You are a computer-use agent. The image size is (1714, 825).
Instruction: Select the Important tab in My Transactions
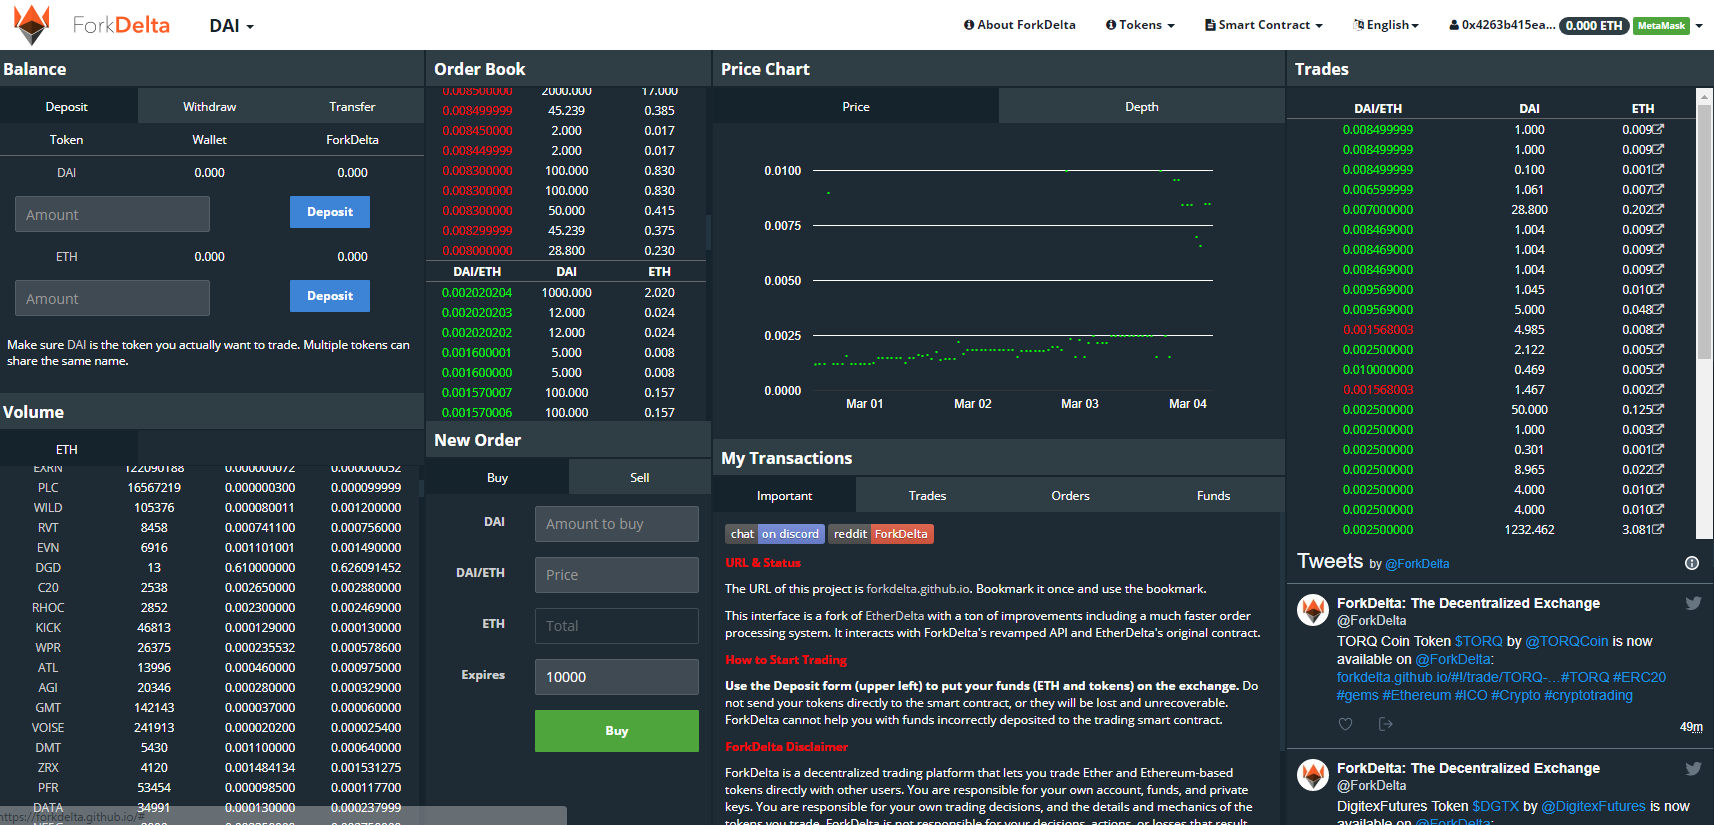click(784, 495)
